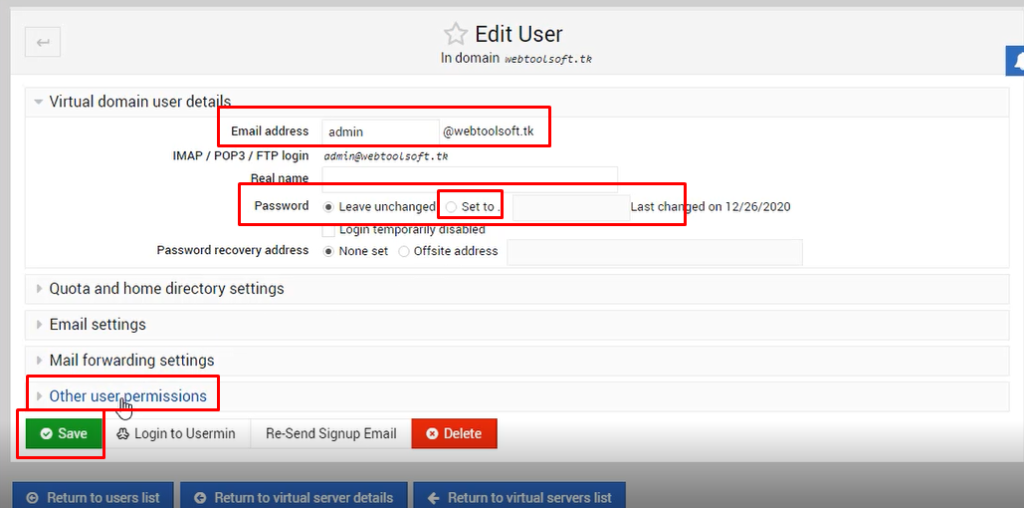Click the webtoolsoft.tk domain subtitle
Image resolution: width=1024 pixels, height=508 pixels.
pyautogui.click(x=549, y=59)
